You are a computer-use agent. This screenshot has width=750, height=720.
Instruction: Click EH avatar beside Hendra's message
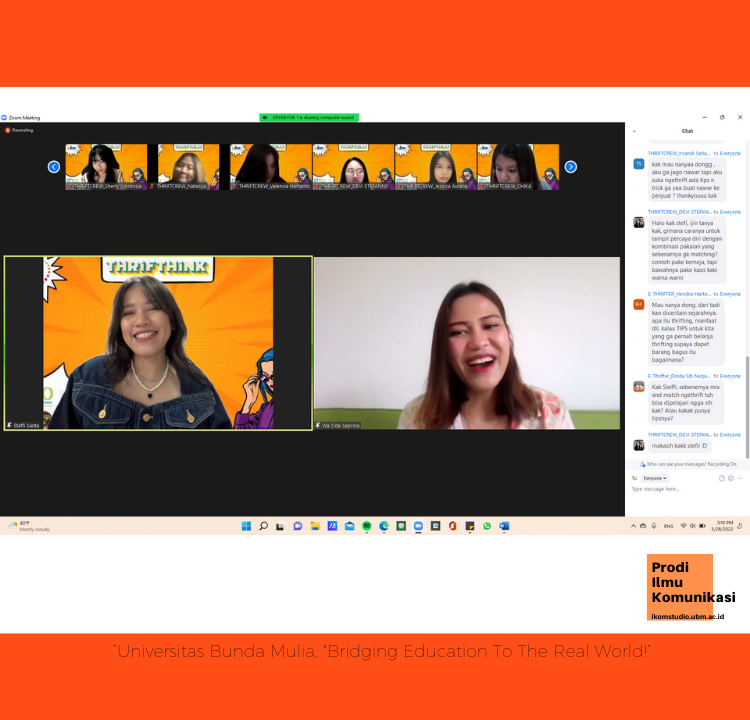pyautogui.click(x=639, y=304)
